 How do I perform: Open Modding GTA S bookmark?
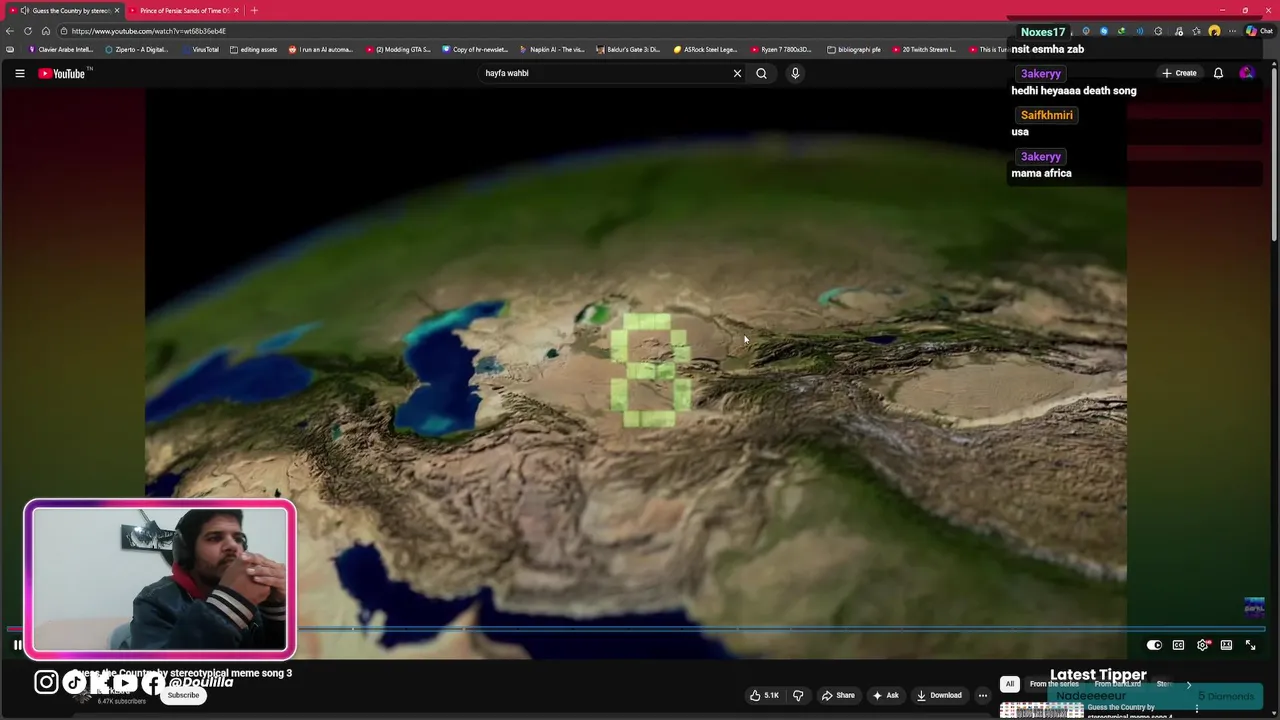point(398,49)
